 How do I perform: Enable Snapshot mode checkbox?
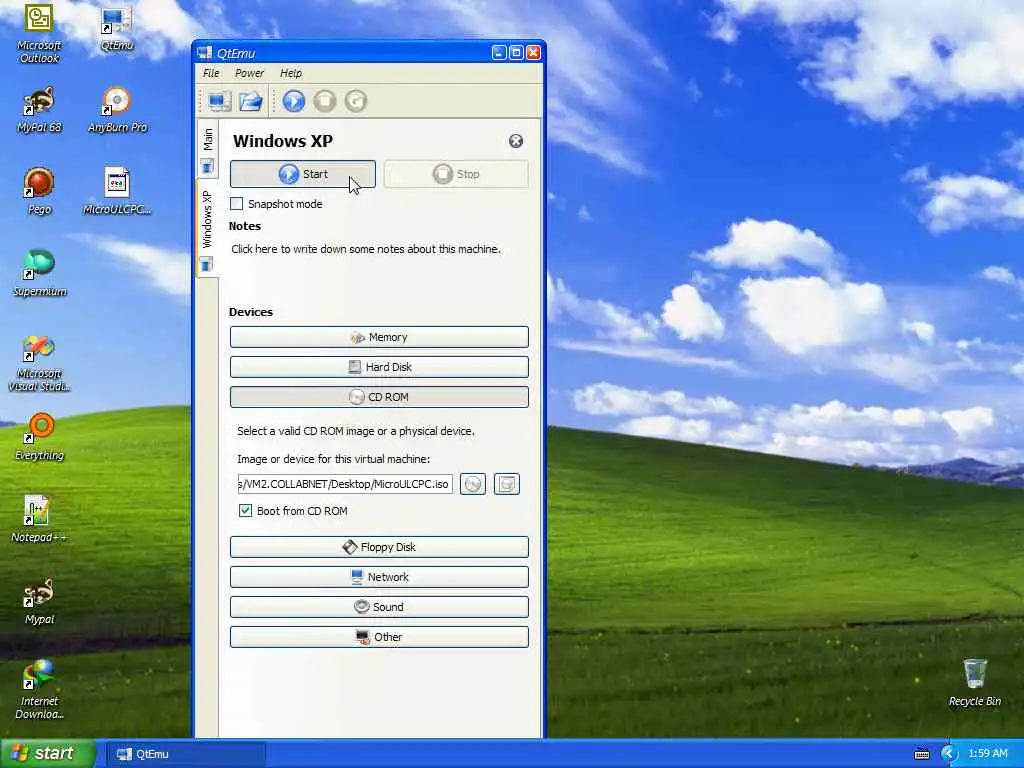pos(236,204)
